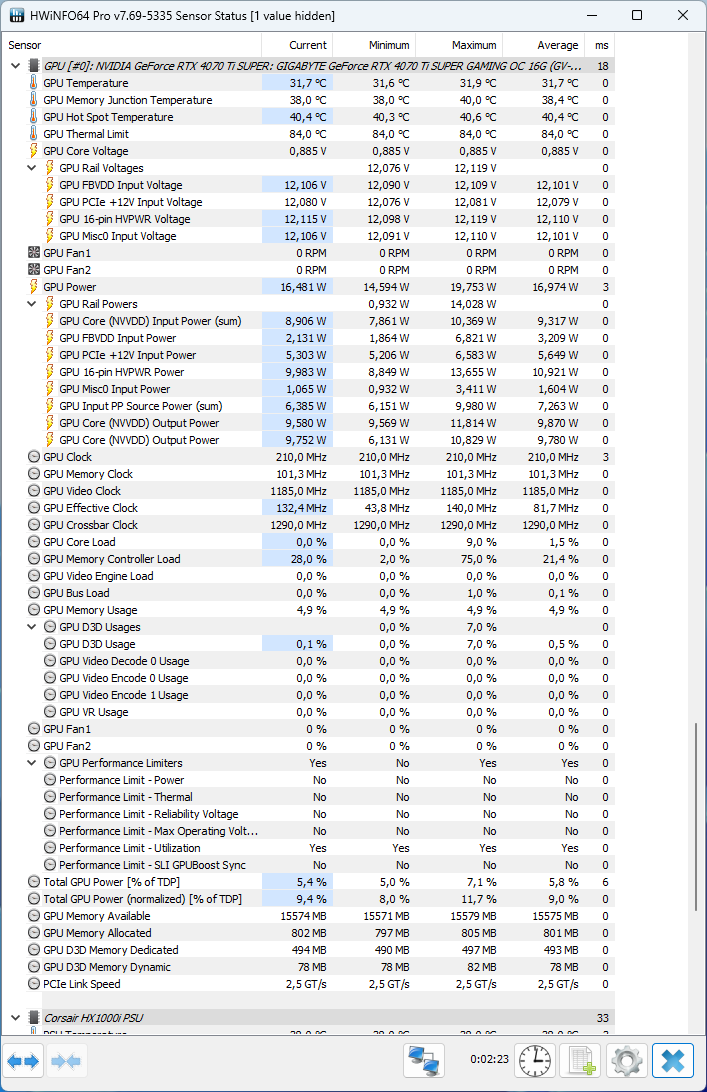Start logging with the sheet plus icon

[580, 1061]
